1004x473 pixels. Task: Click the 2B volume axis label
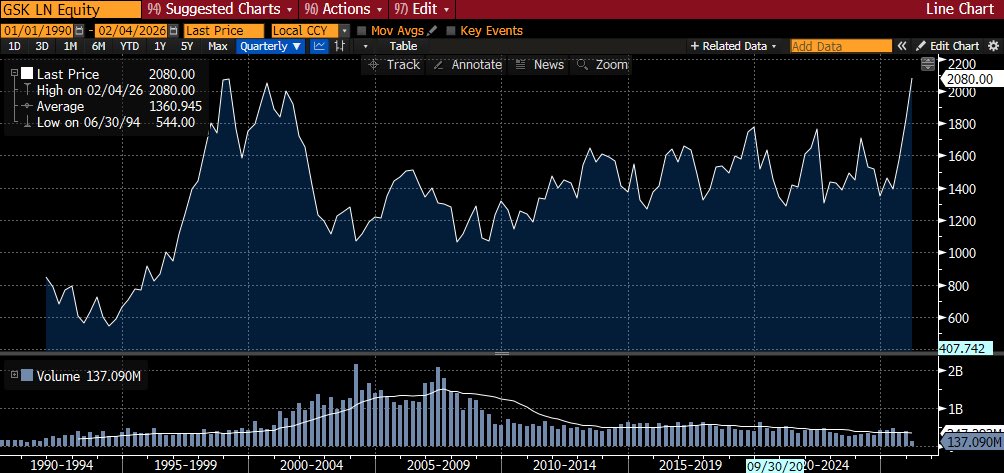point(954,371)
